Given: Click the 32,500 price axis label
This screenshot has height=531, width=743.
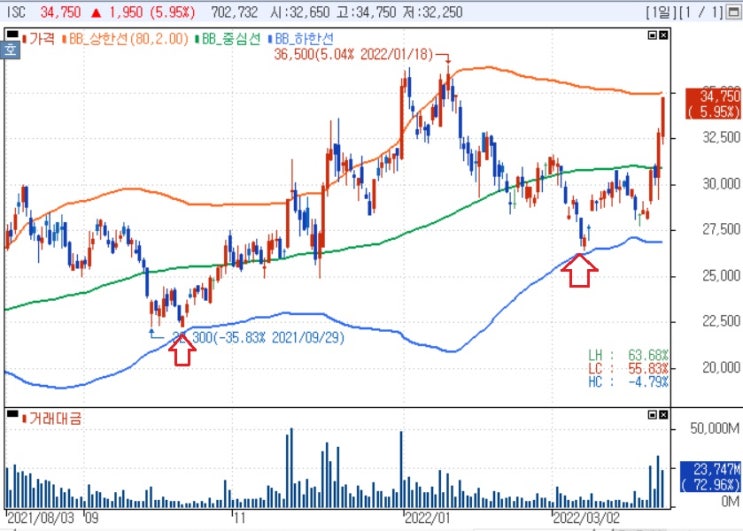Looking at the screenshot, I should point(721,137).
